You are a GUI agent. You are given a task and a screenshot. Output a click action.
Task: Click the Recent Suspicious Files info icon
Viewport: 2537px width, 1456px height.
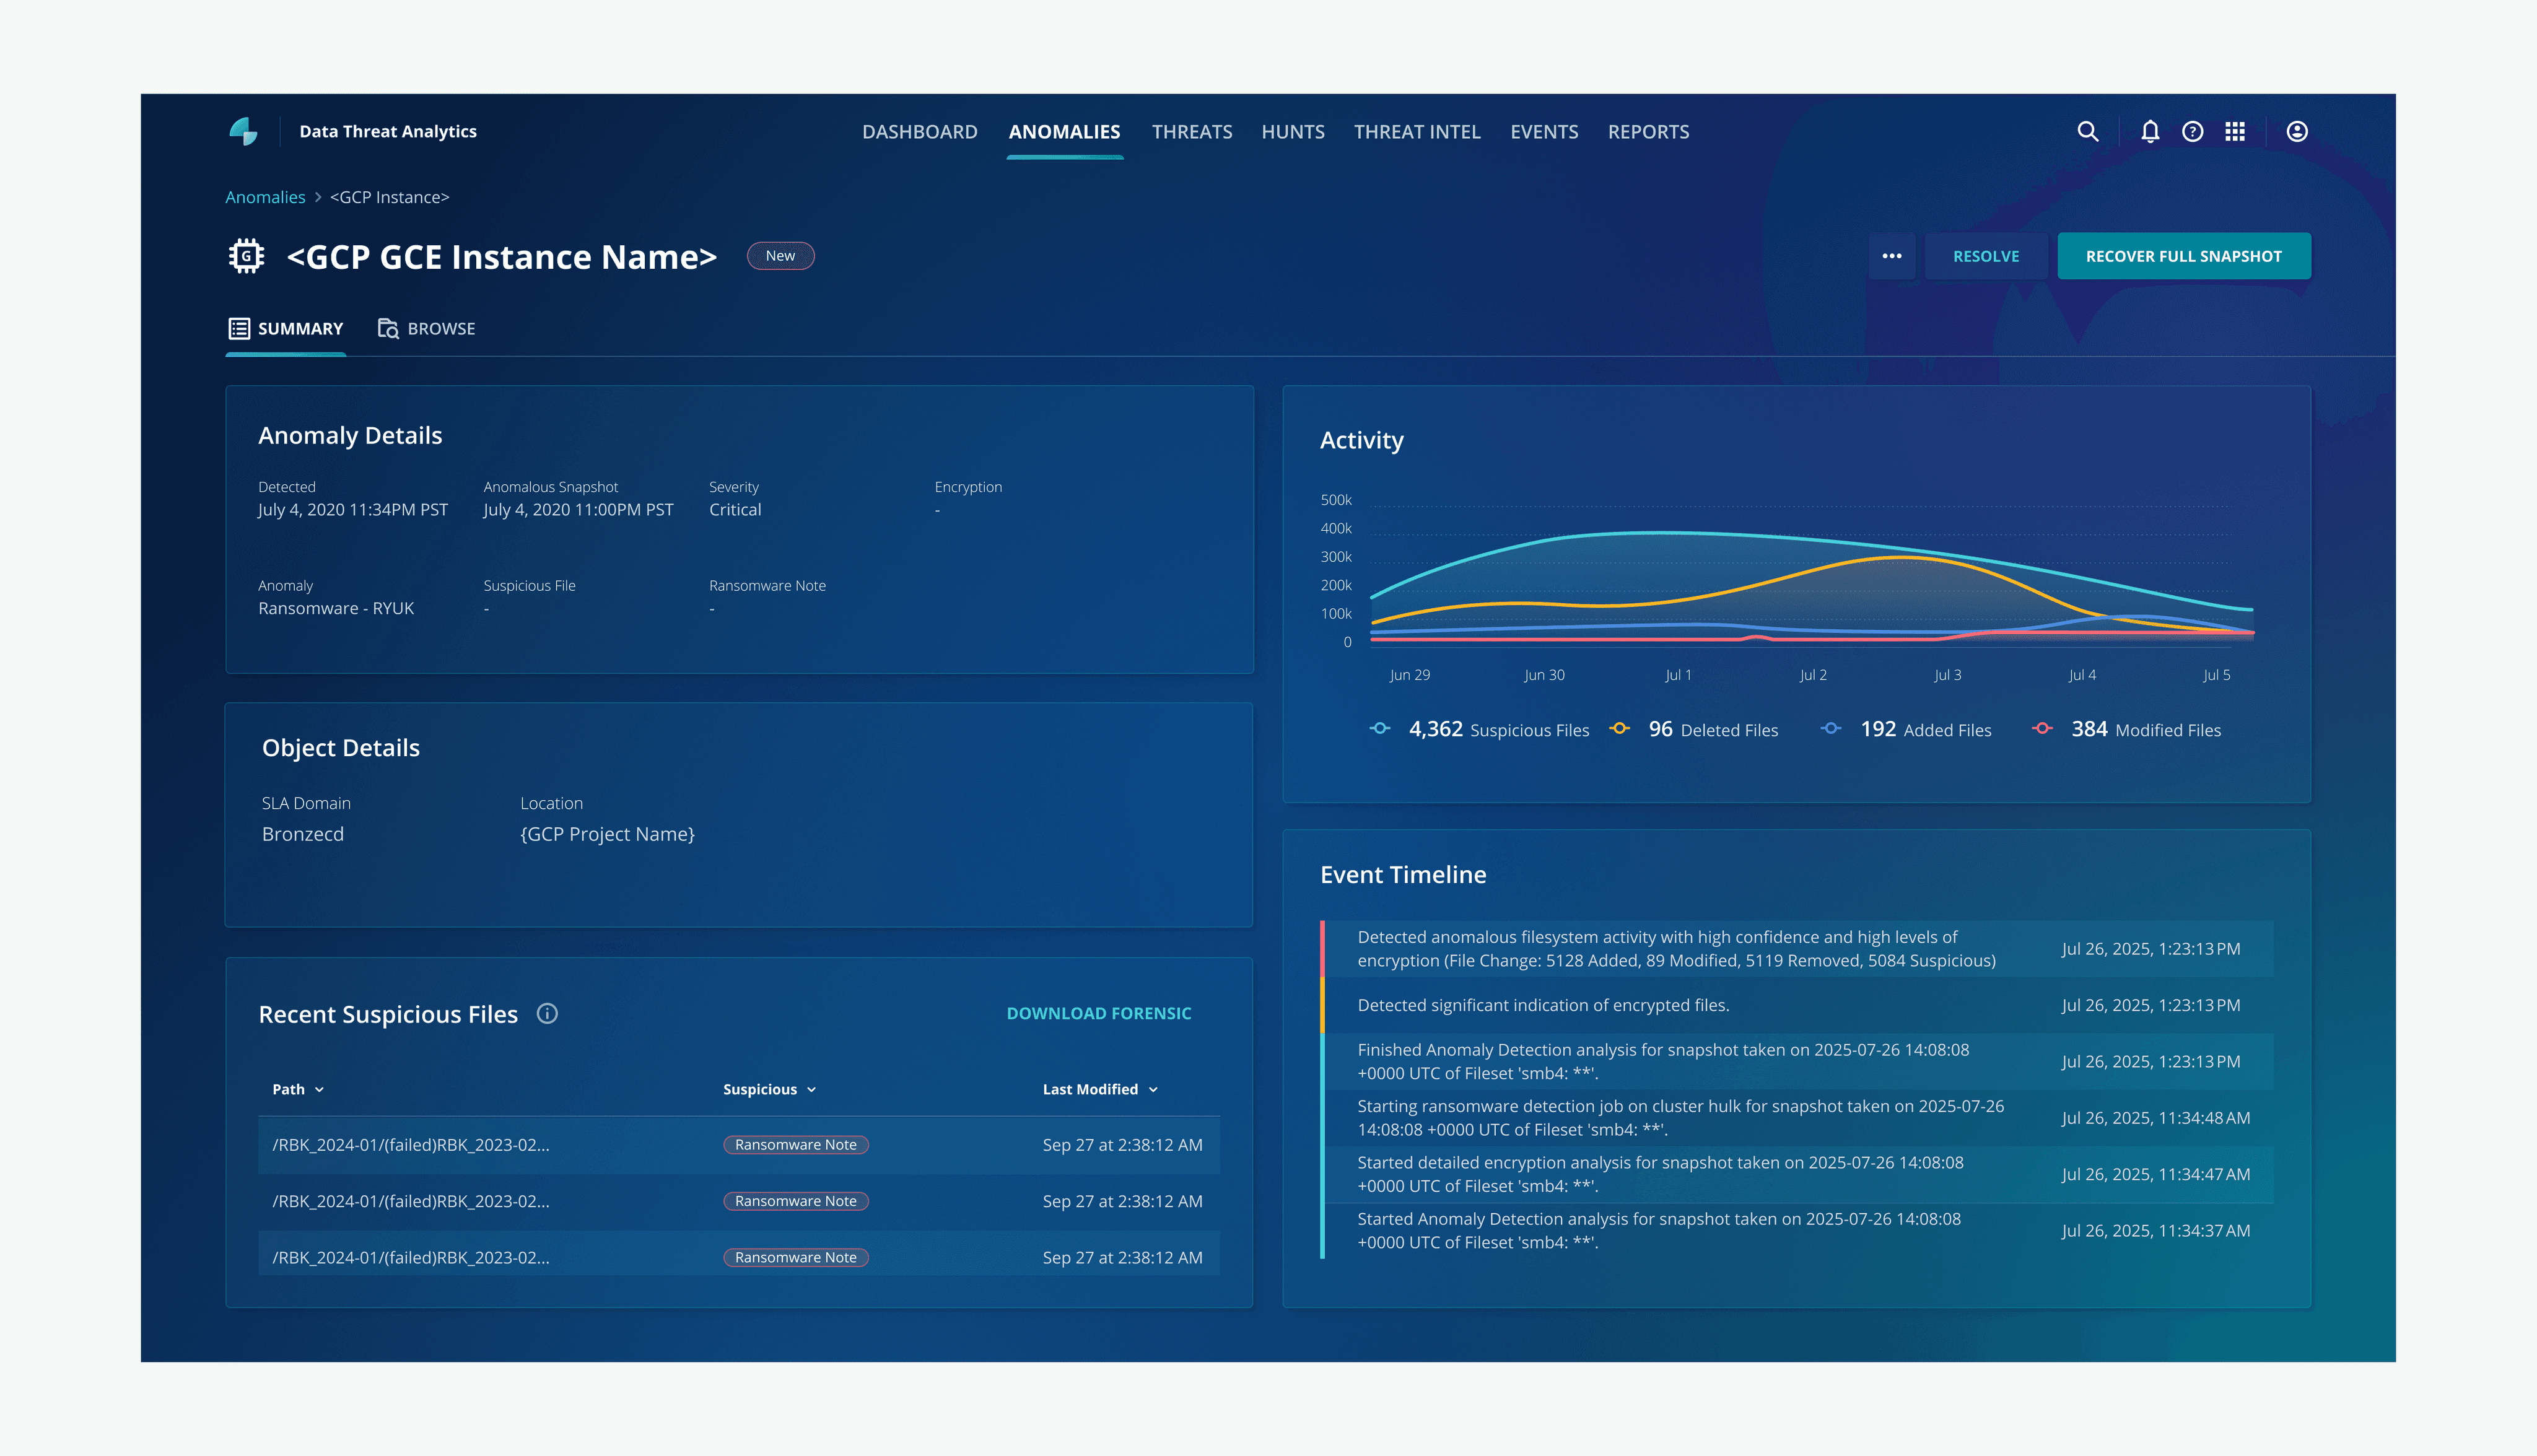(x=547, y=1014)
